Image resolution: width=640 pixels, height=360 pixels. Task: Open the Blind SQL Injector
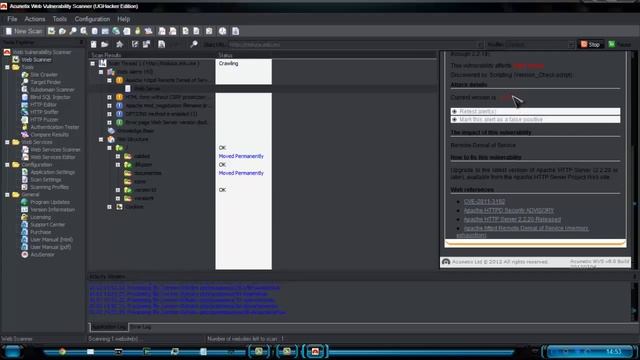[x=50, y=97]
